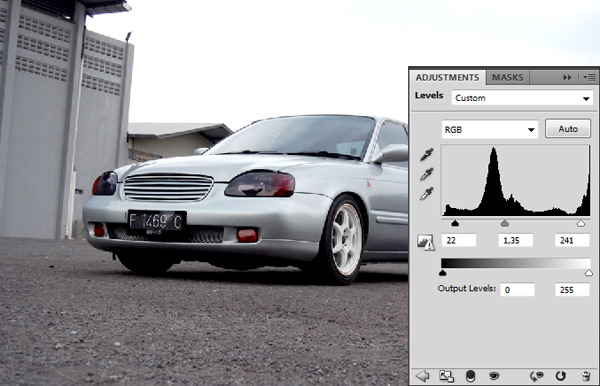
Task: Click the Output Levels field showing 0
Action: coord(517,290)
